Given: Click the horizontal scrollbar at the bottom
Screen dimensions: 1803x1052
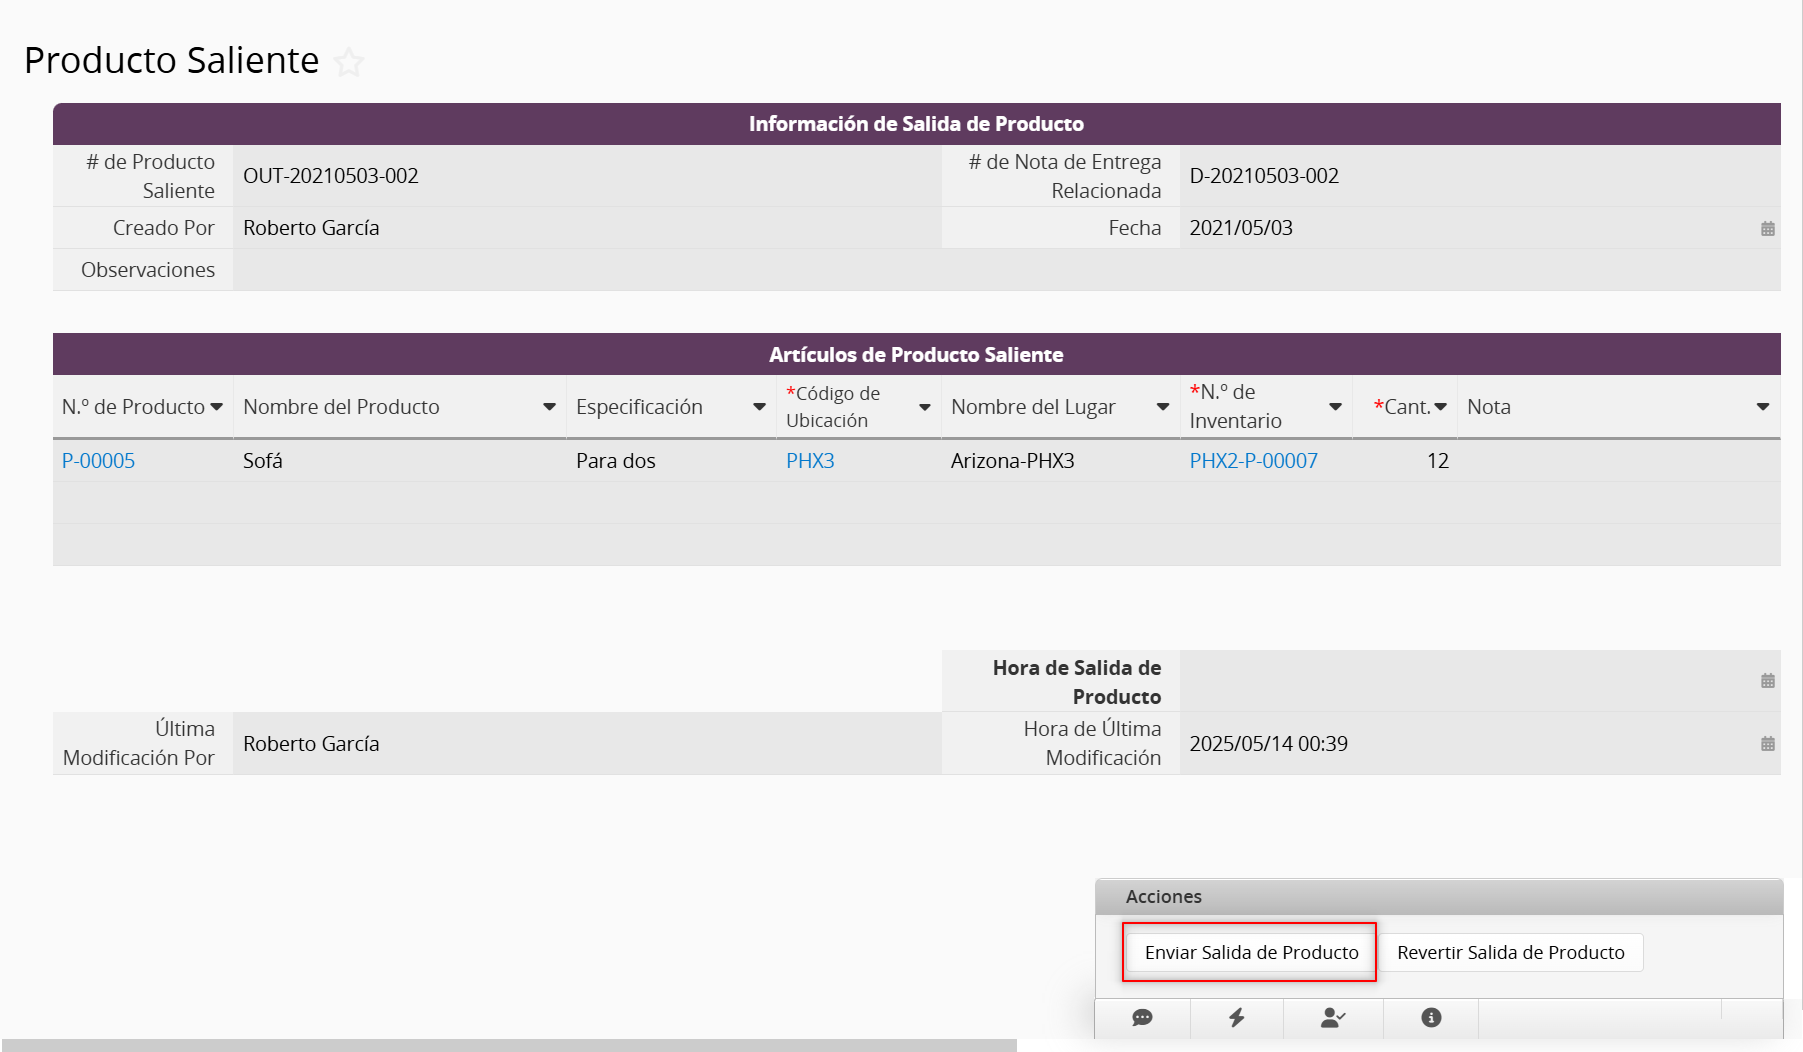Looking at the screenshot, I should coord(508,1045).
